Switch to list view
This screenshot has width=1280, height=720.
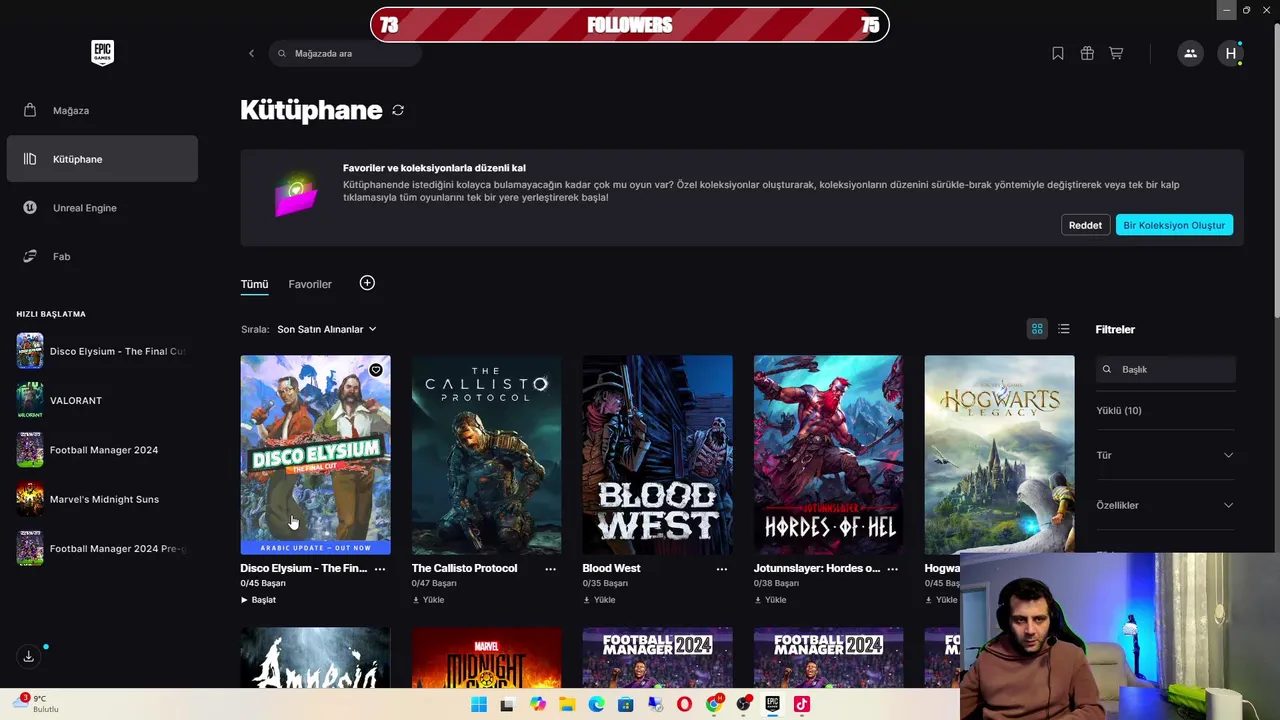pos(1064,329)
